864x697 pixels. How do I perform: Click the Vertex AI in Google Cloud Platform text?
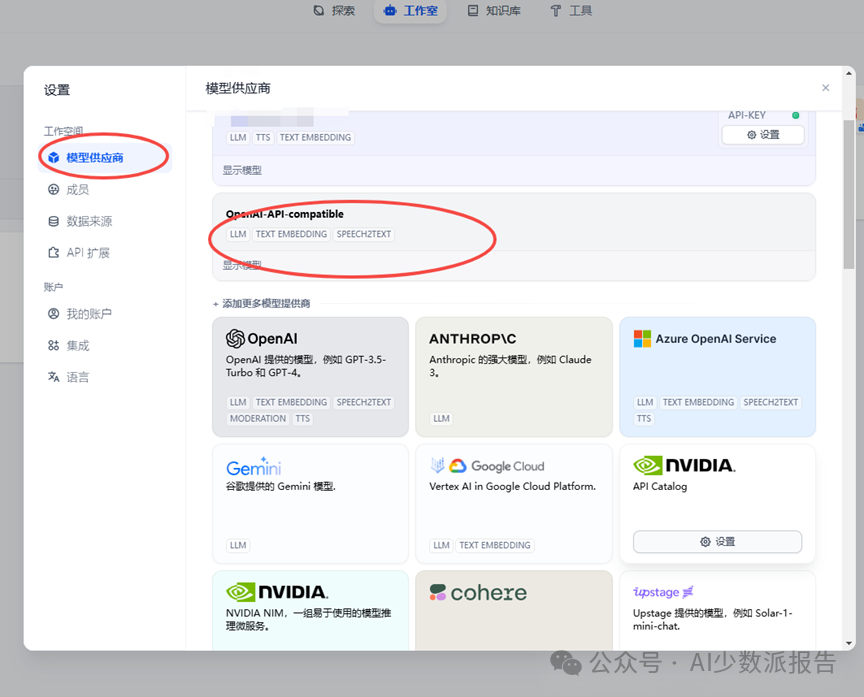pos(512,487)
